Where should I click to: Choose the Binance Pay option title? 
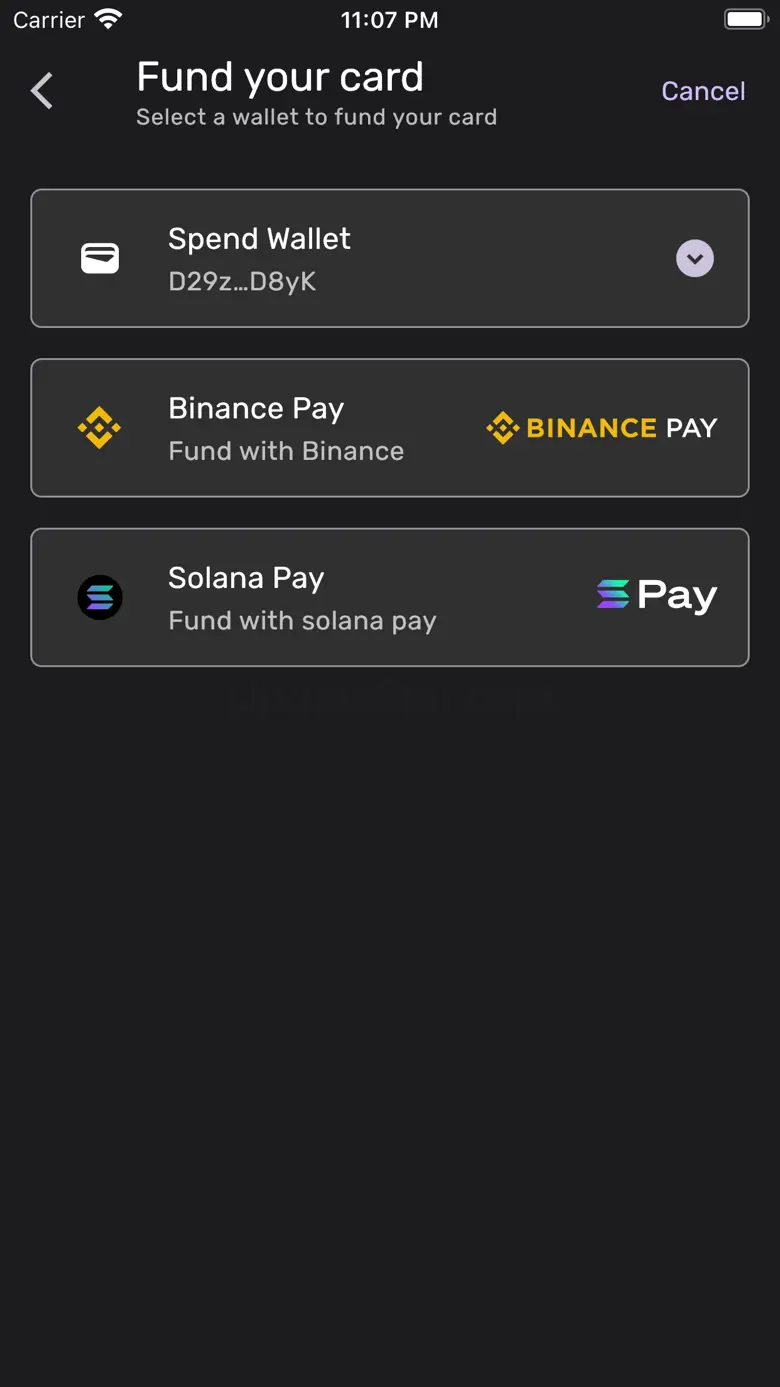point(256,408)
